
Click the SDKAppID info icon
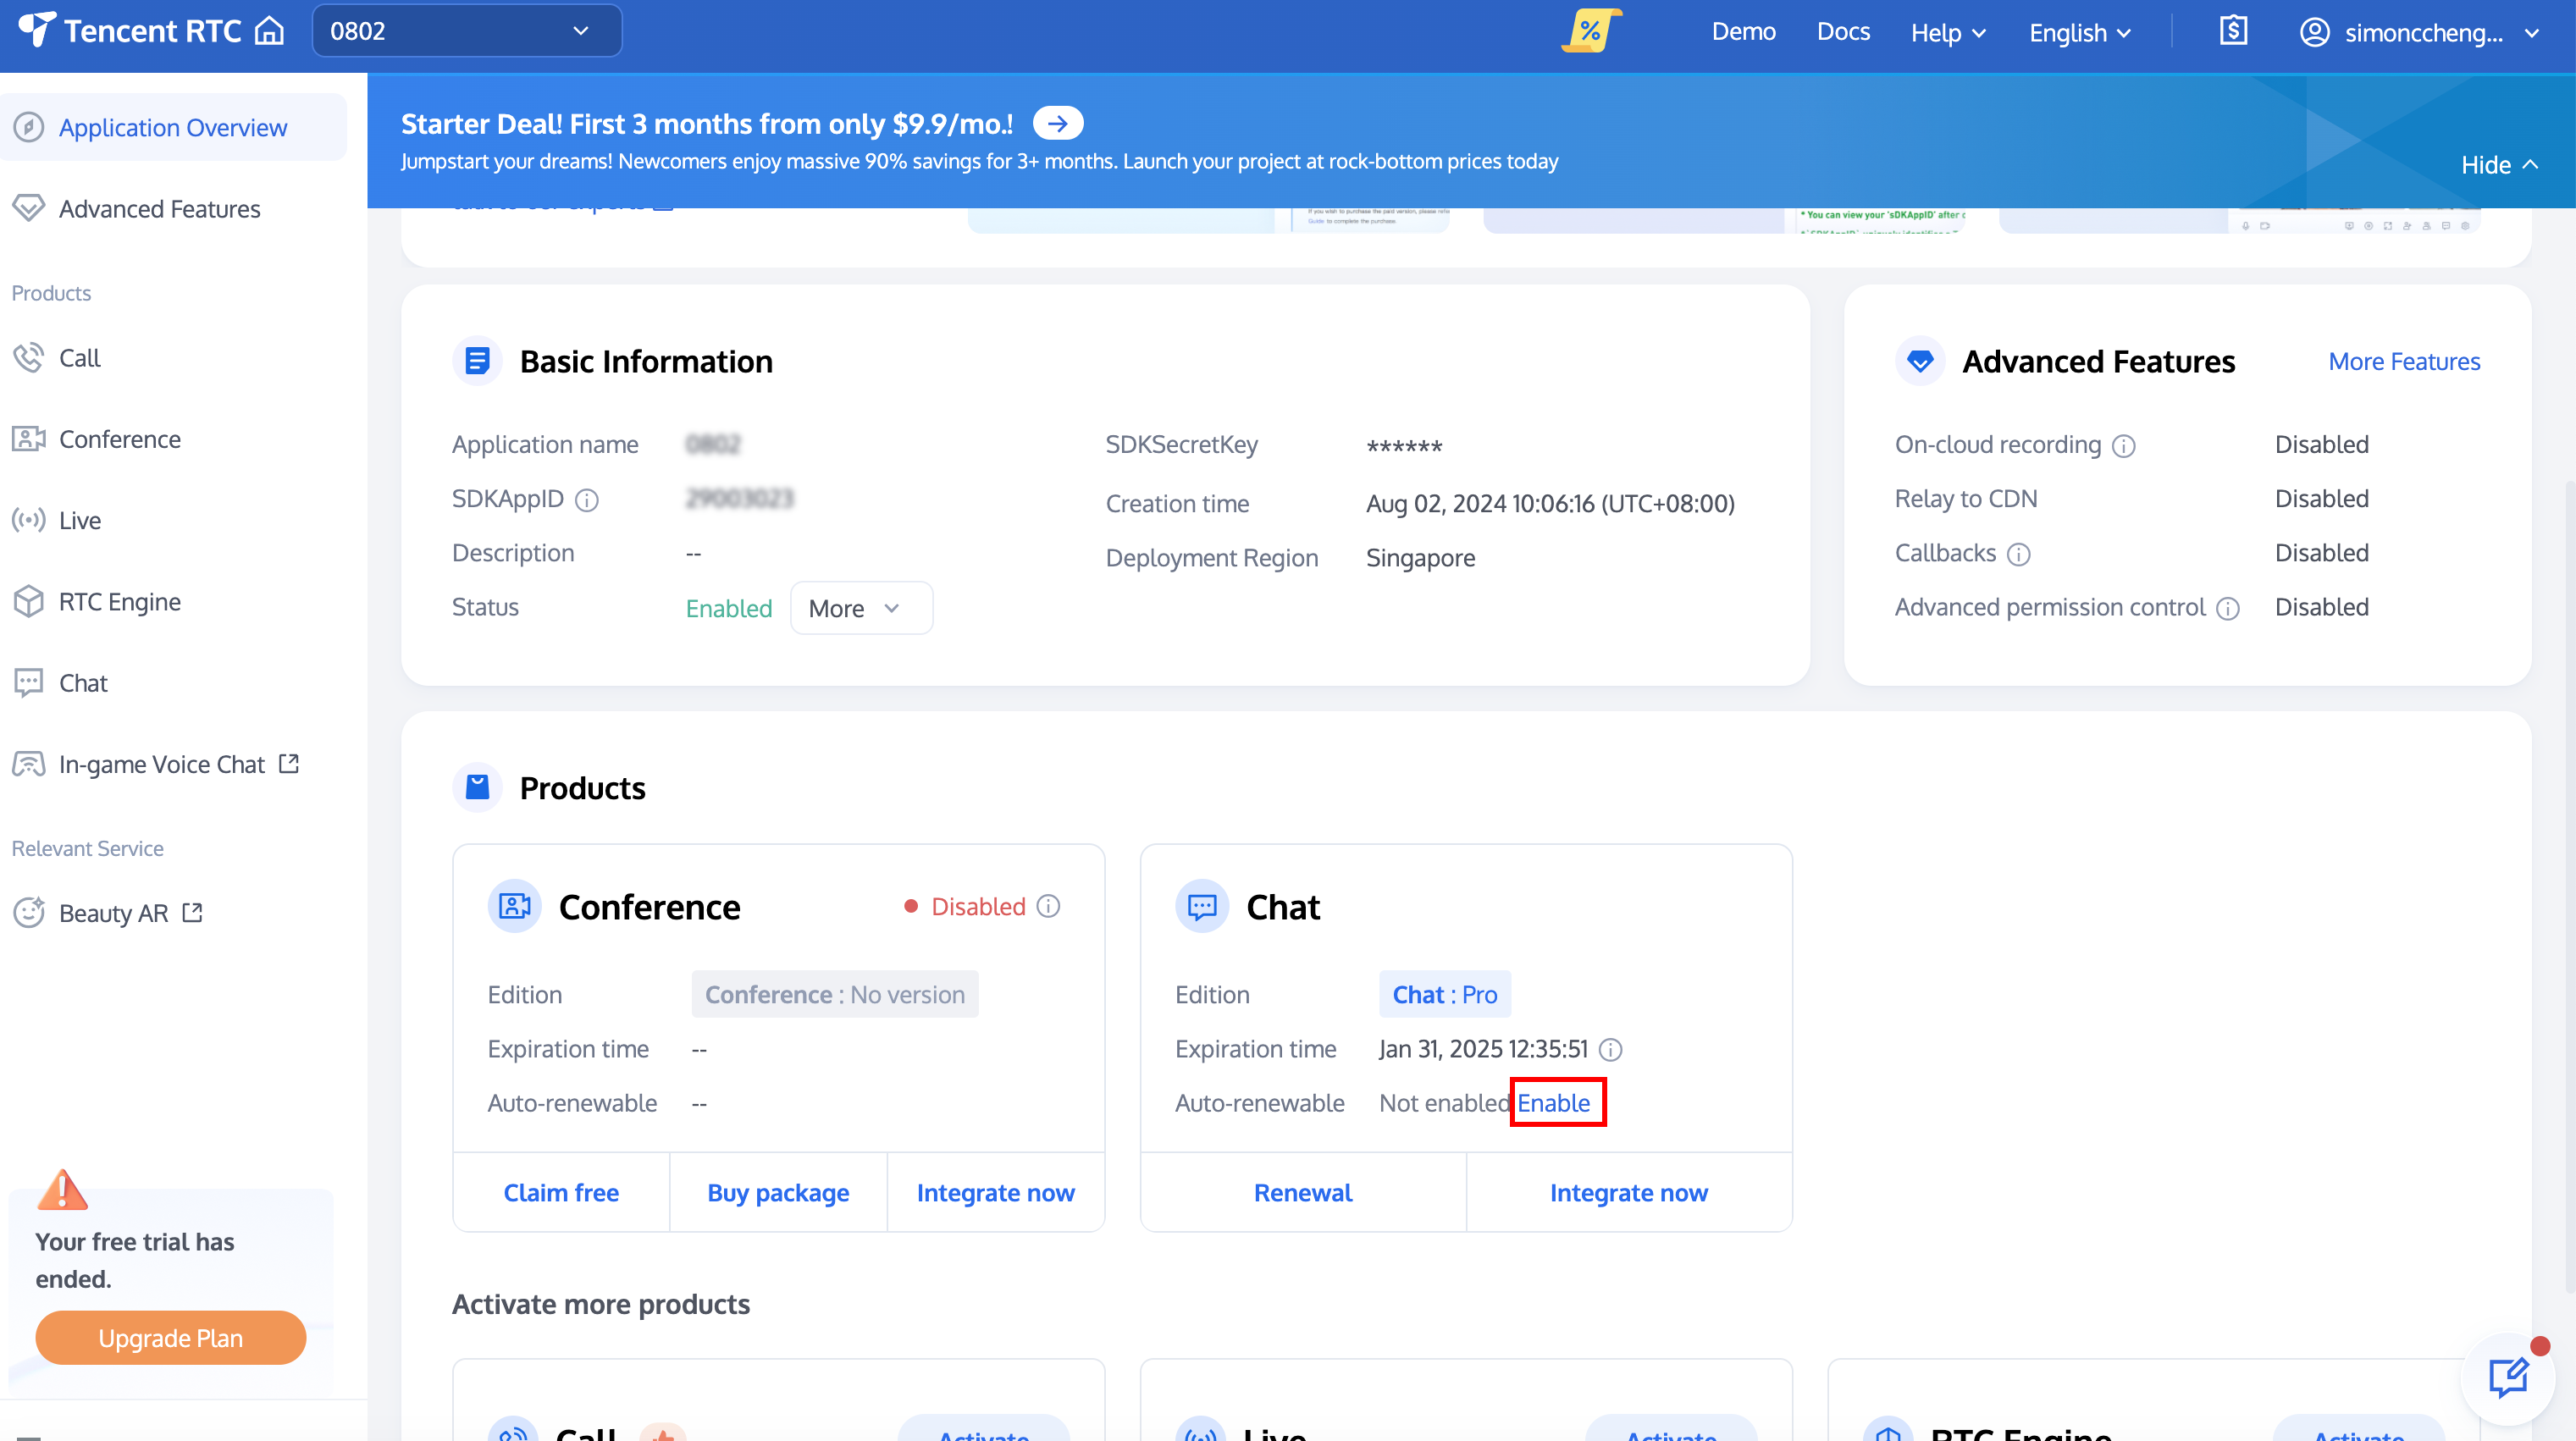tap(587, 500)
